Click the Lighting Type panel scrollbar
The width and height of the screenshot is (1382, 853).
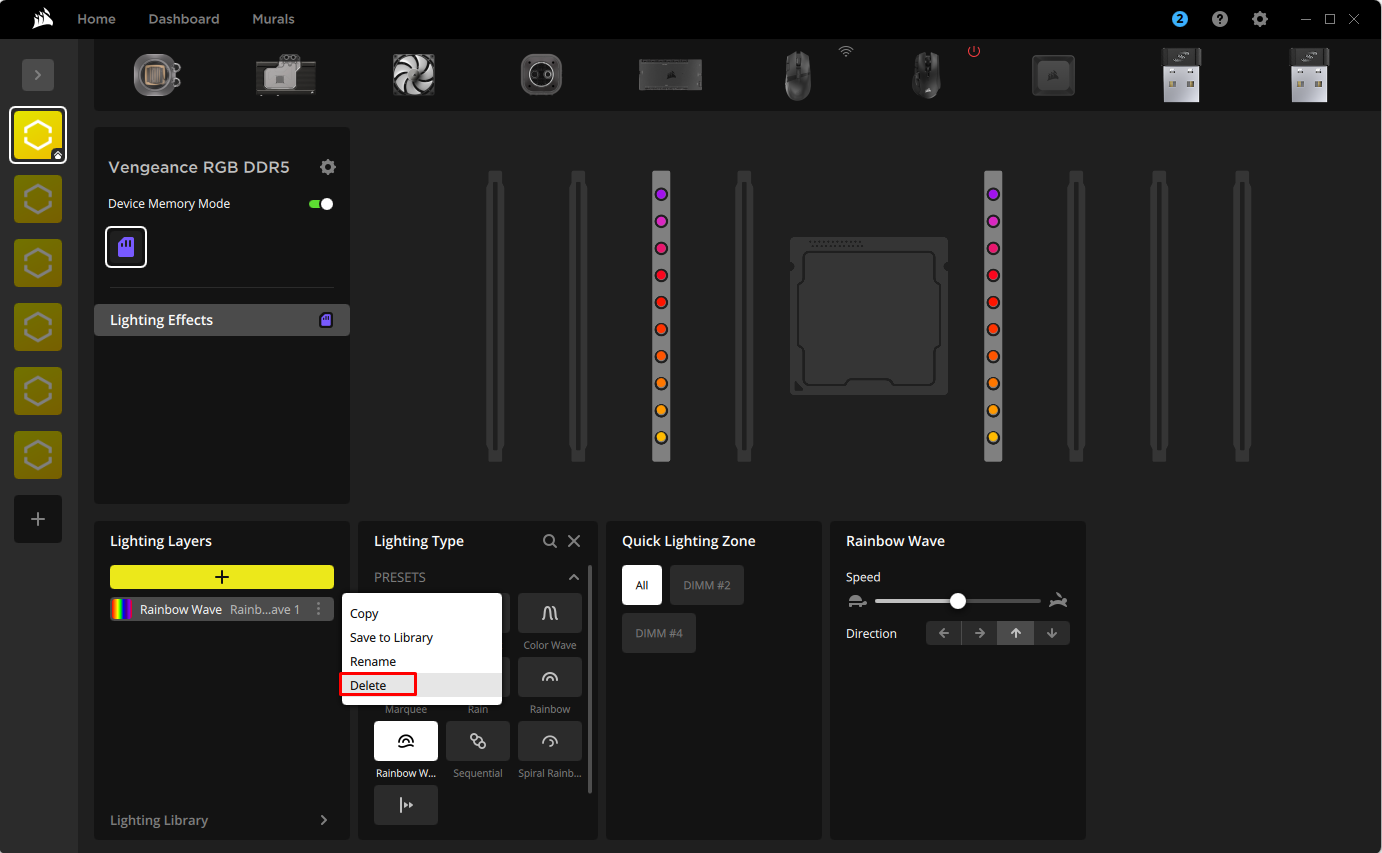point(590,680)
